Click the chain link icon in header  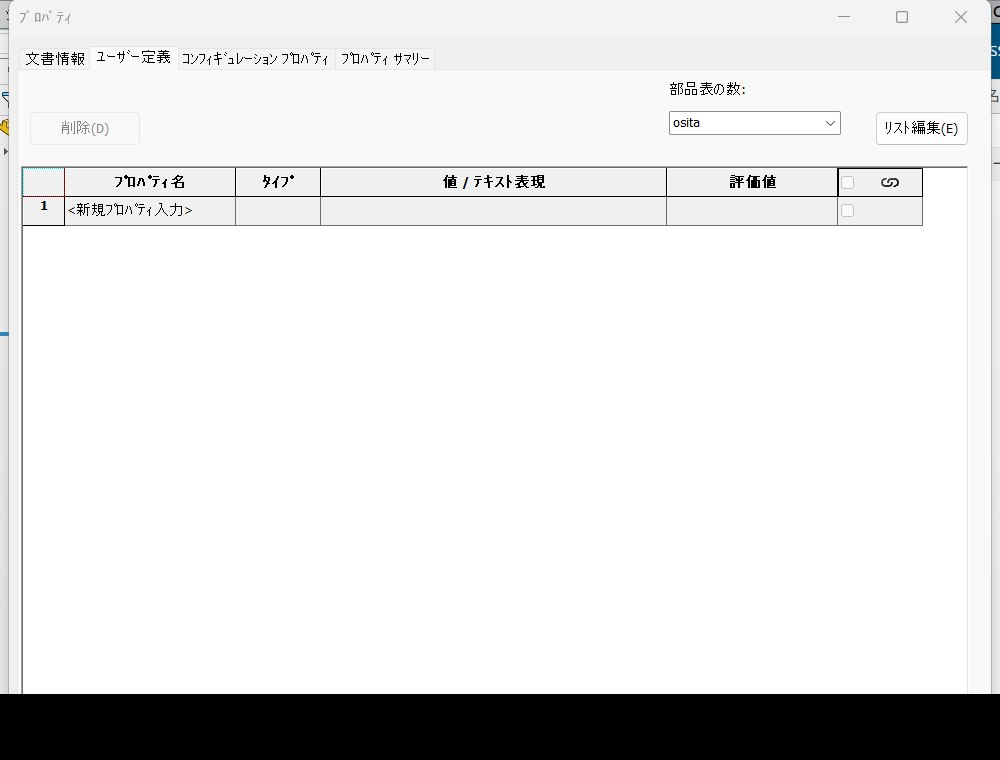pos(890,182)
